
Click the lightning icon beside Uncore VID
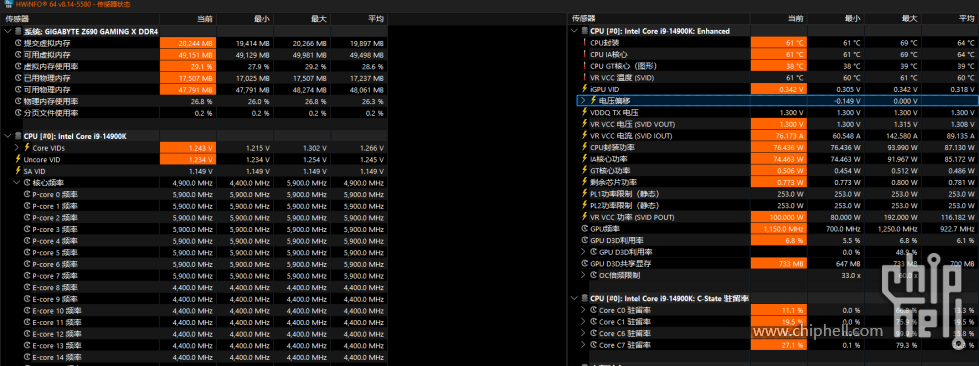tap(18, 159)
